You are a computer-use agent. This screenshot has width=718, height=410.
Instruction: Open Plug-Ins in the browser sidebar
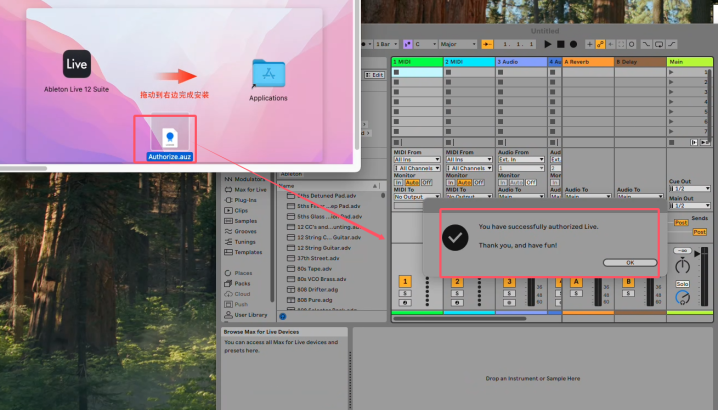pos(240,200)
